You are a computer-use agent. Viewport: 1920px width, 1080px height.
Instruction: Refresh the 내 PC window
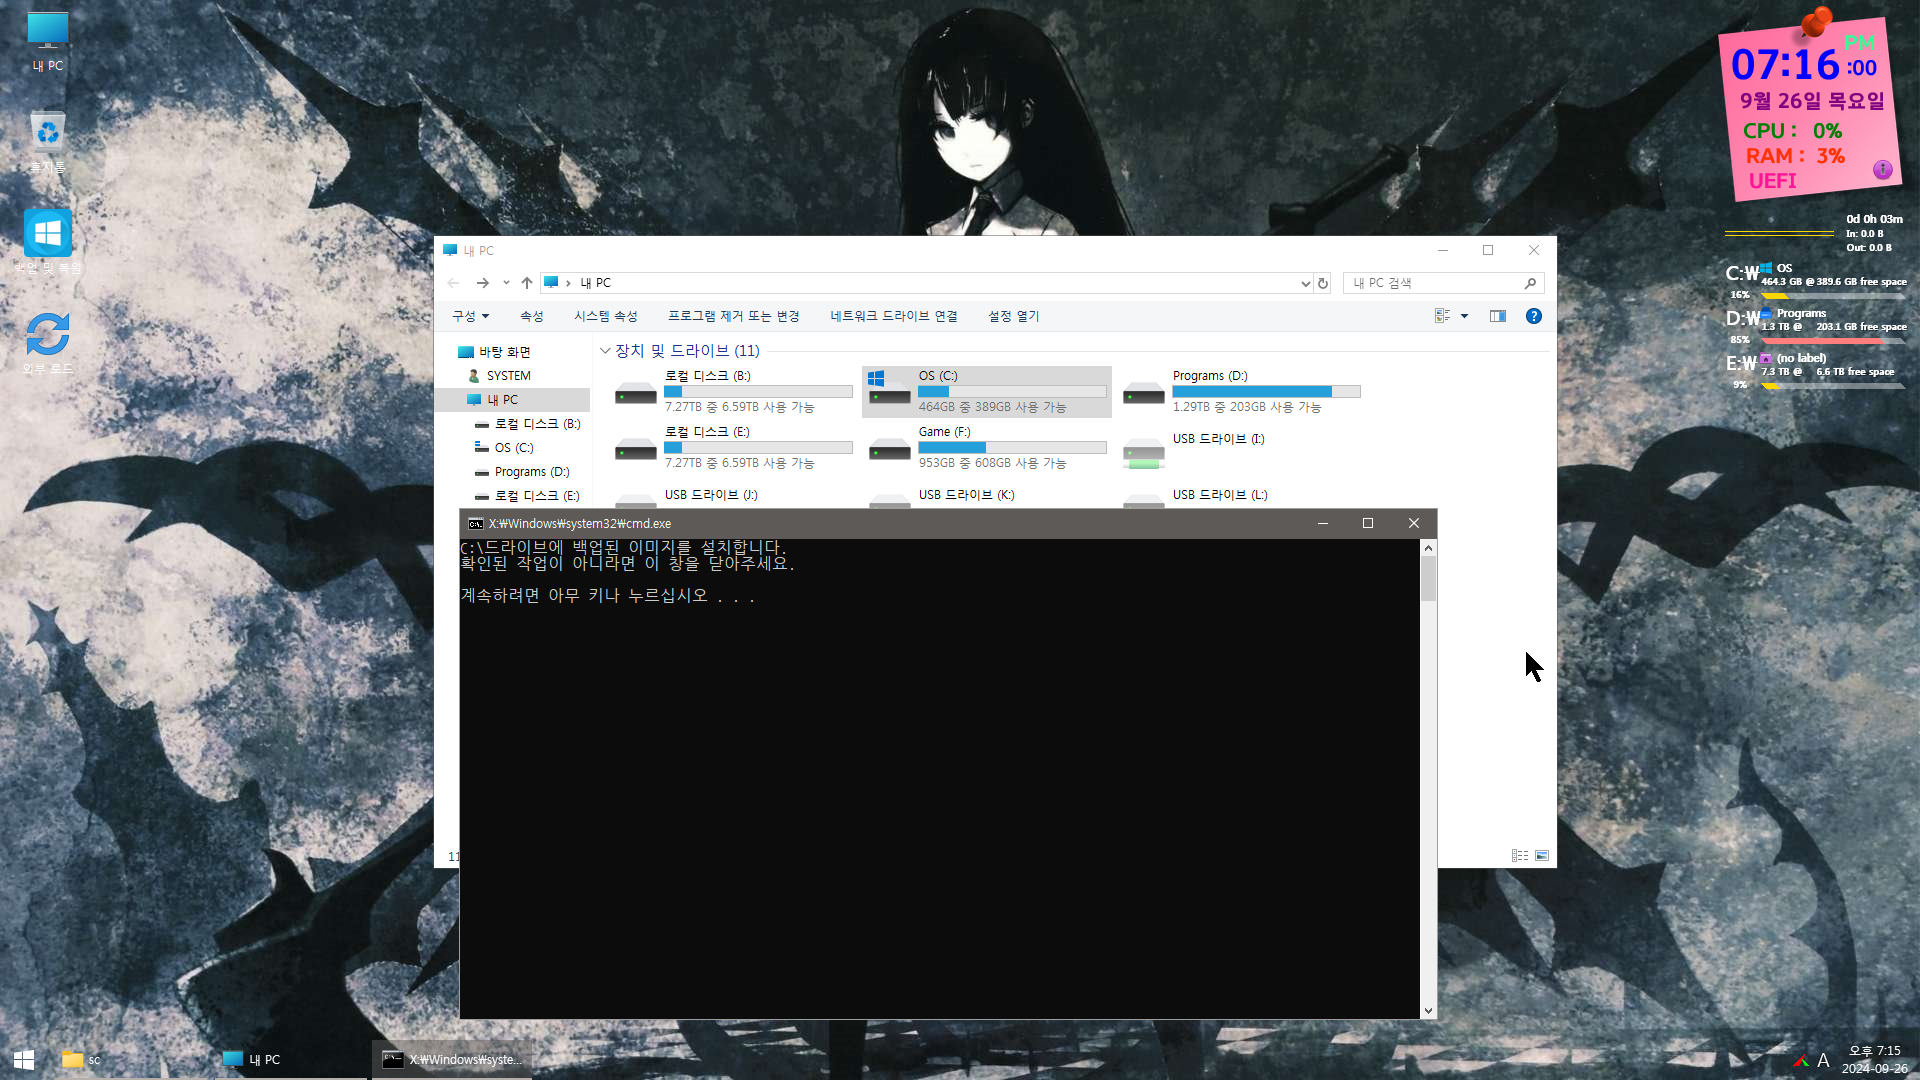click(x=1323, y=283)
